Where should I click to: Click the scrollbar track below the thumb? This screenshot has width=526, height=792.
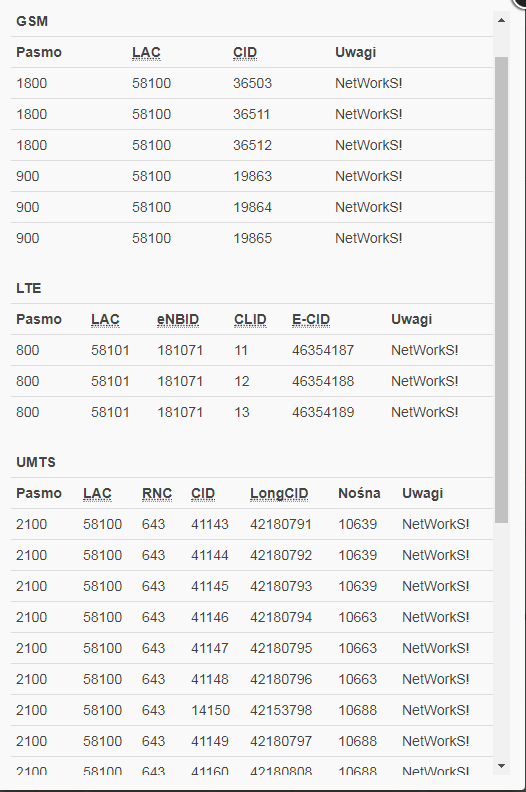click(x=501, y=641)
